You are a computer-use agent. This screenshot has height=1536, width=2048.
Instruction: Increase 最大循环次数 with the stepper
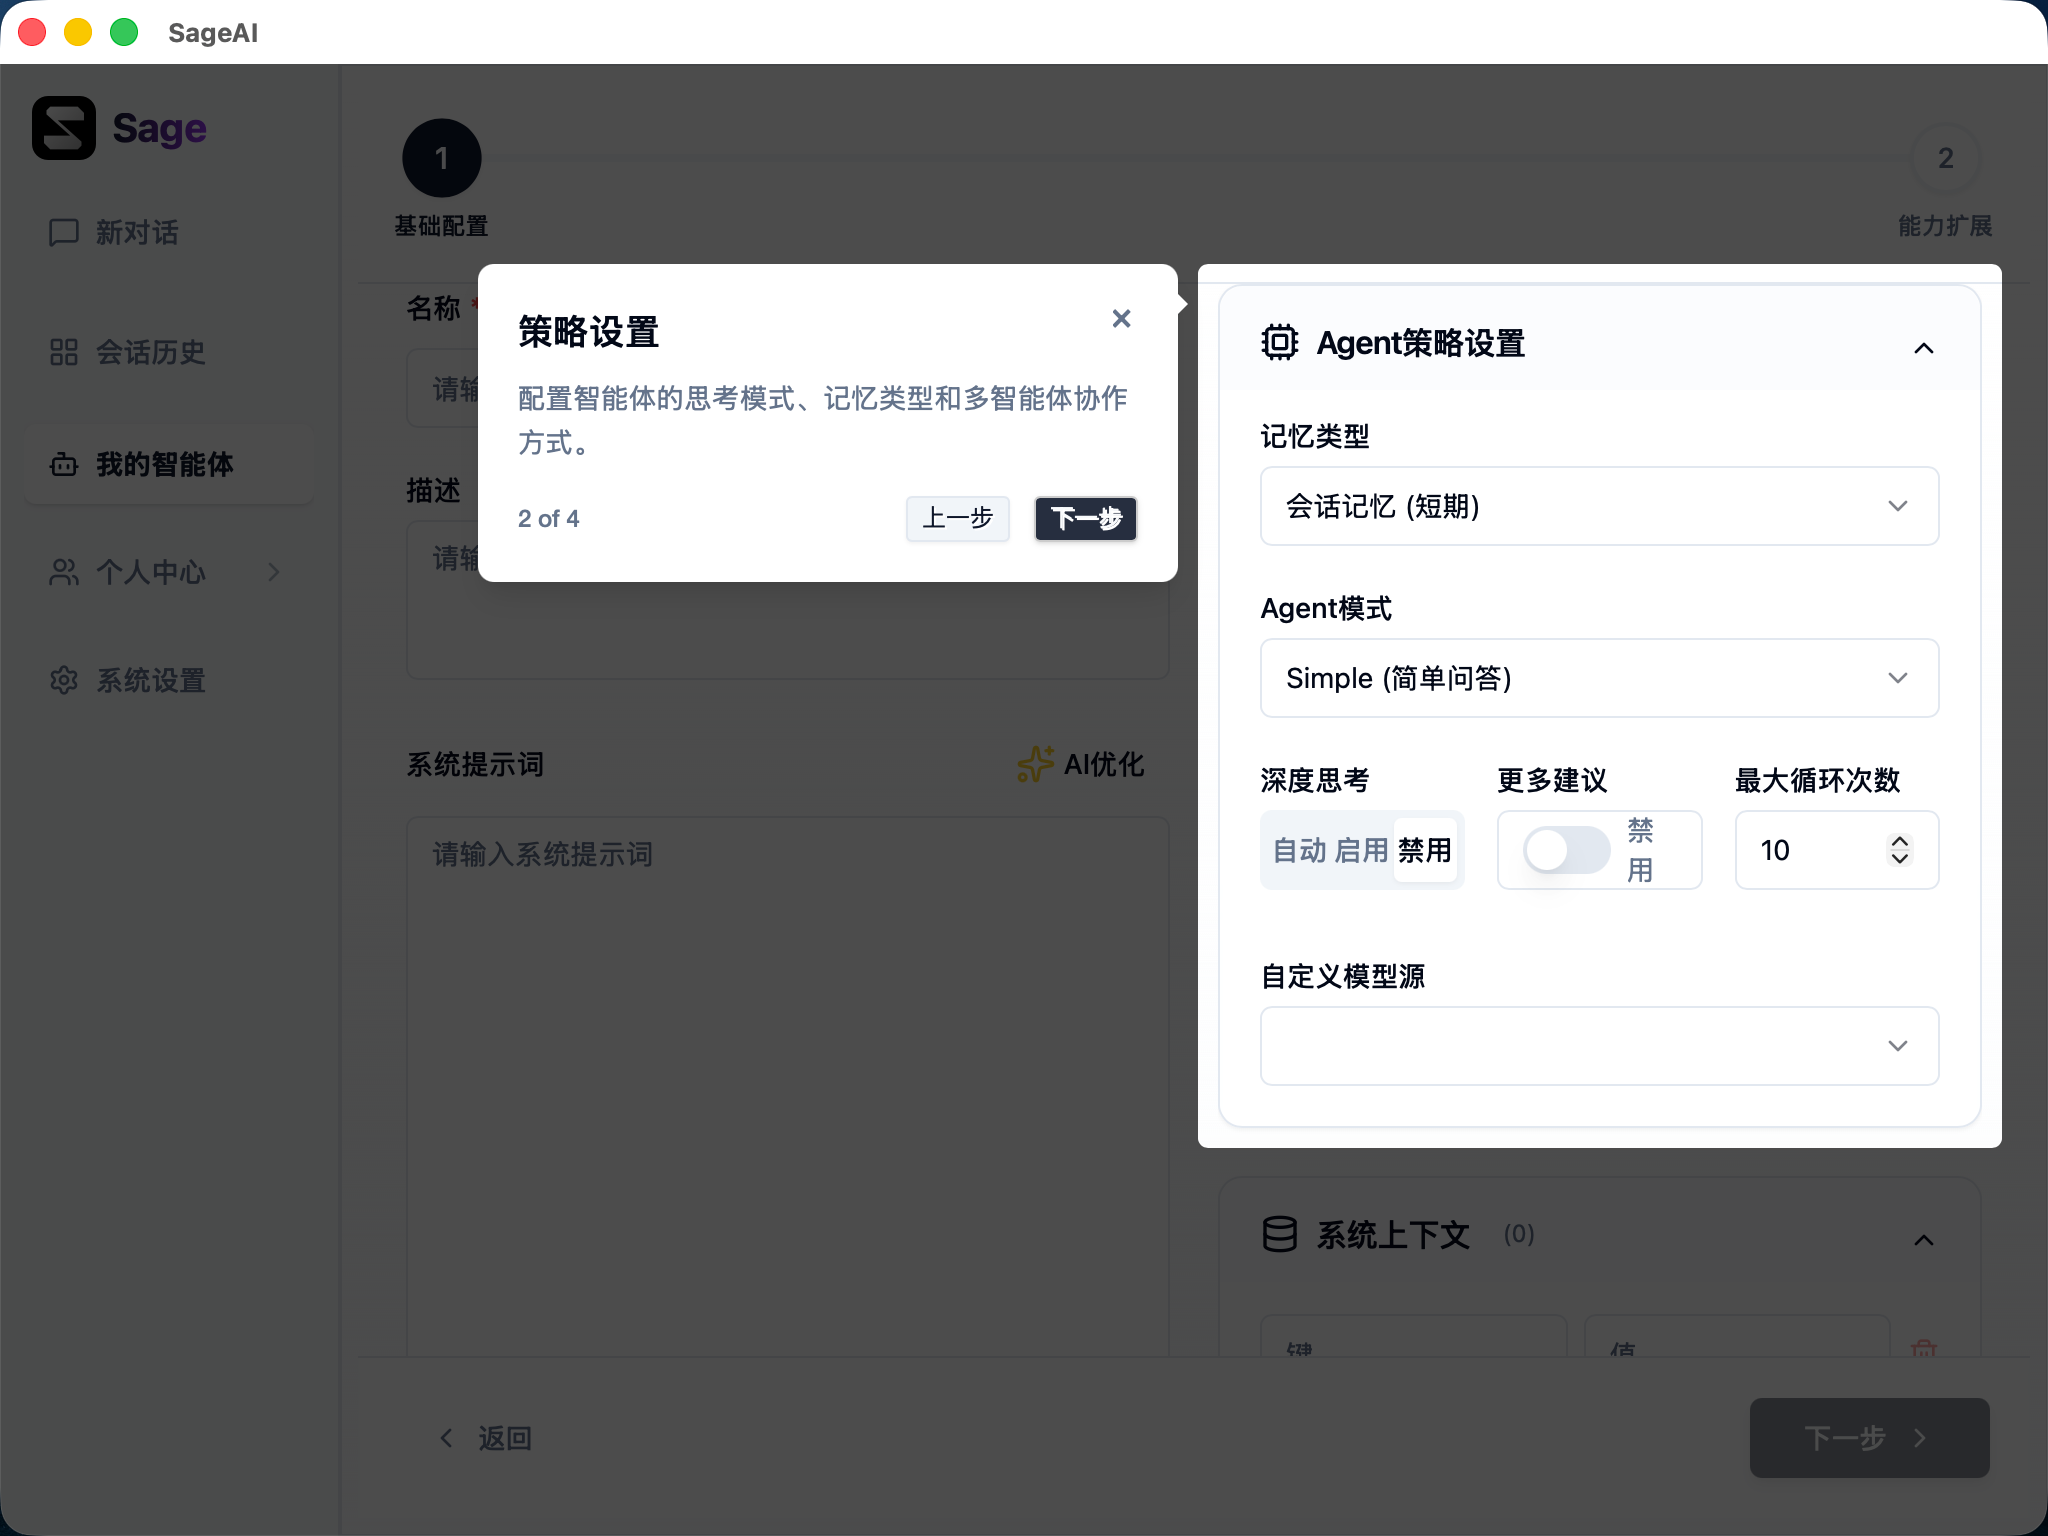[1898, 841]
